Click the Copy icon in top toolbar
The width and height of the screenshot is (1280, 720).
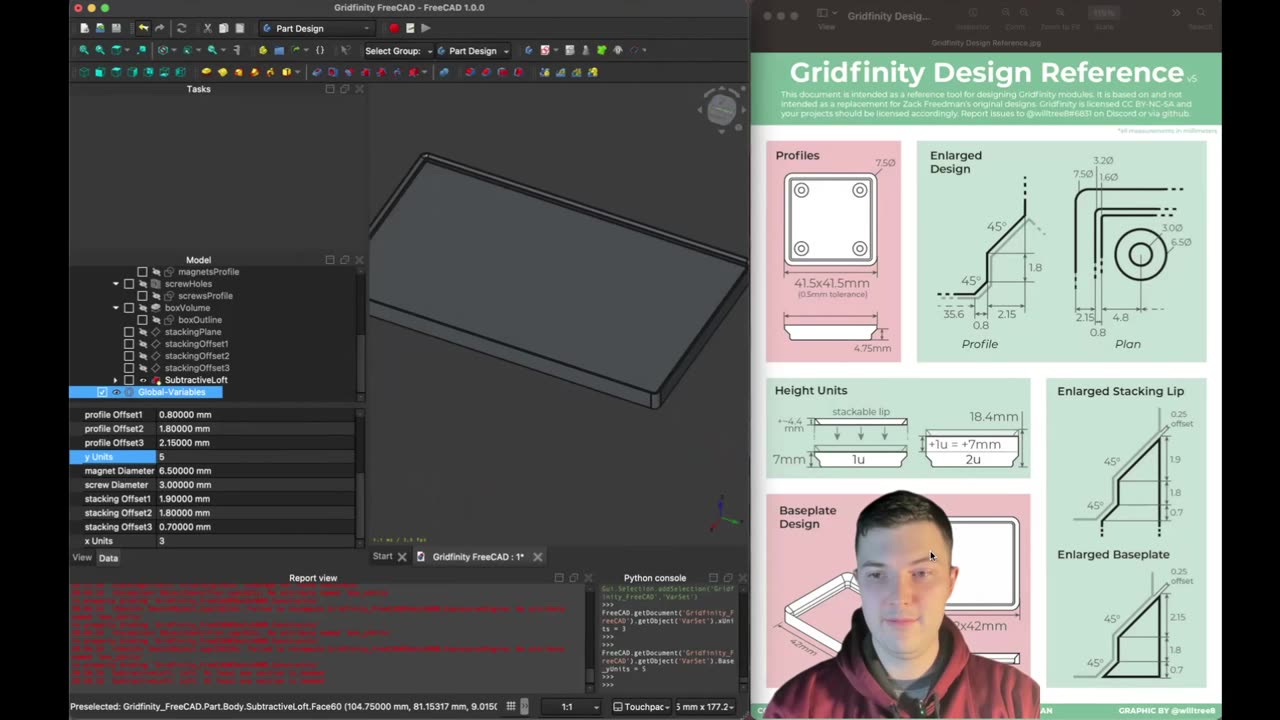pos(224,28)
